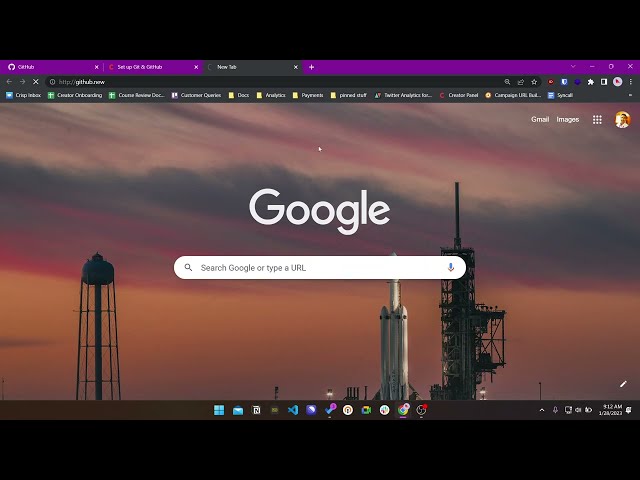Open the tab search chevron in title bar
The height and width of the screenshot is (480, 640).
(x=573, y=67)
